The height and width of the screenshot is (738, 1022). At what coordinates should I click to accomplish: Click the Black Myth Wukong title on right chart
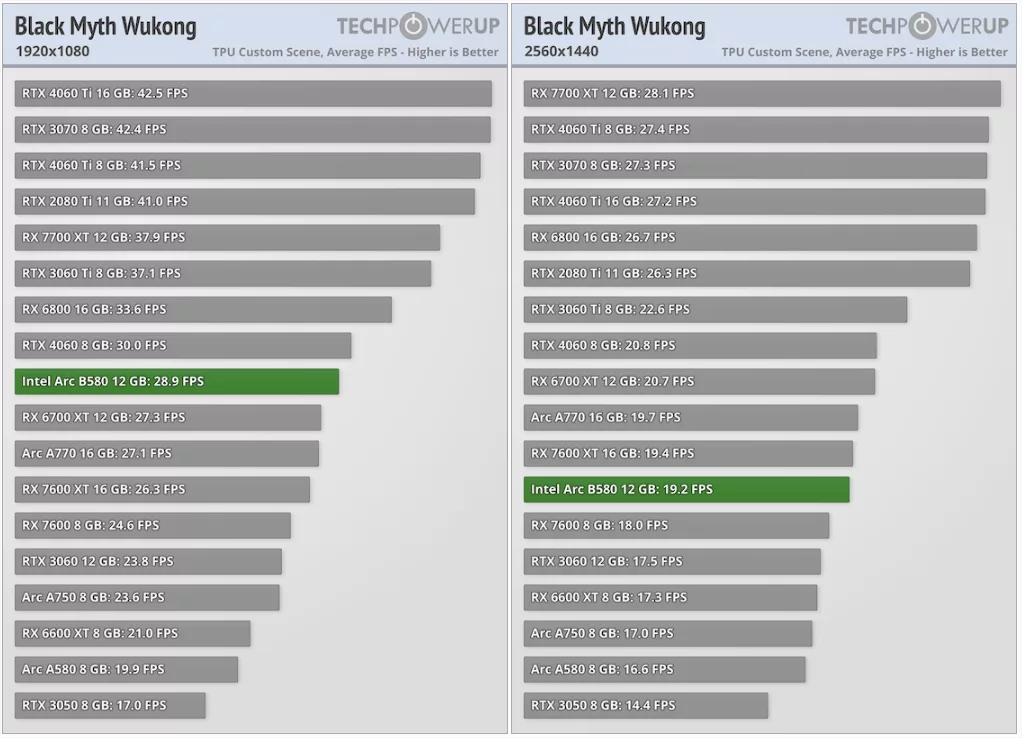click(613, 26)
